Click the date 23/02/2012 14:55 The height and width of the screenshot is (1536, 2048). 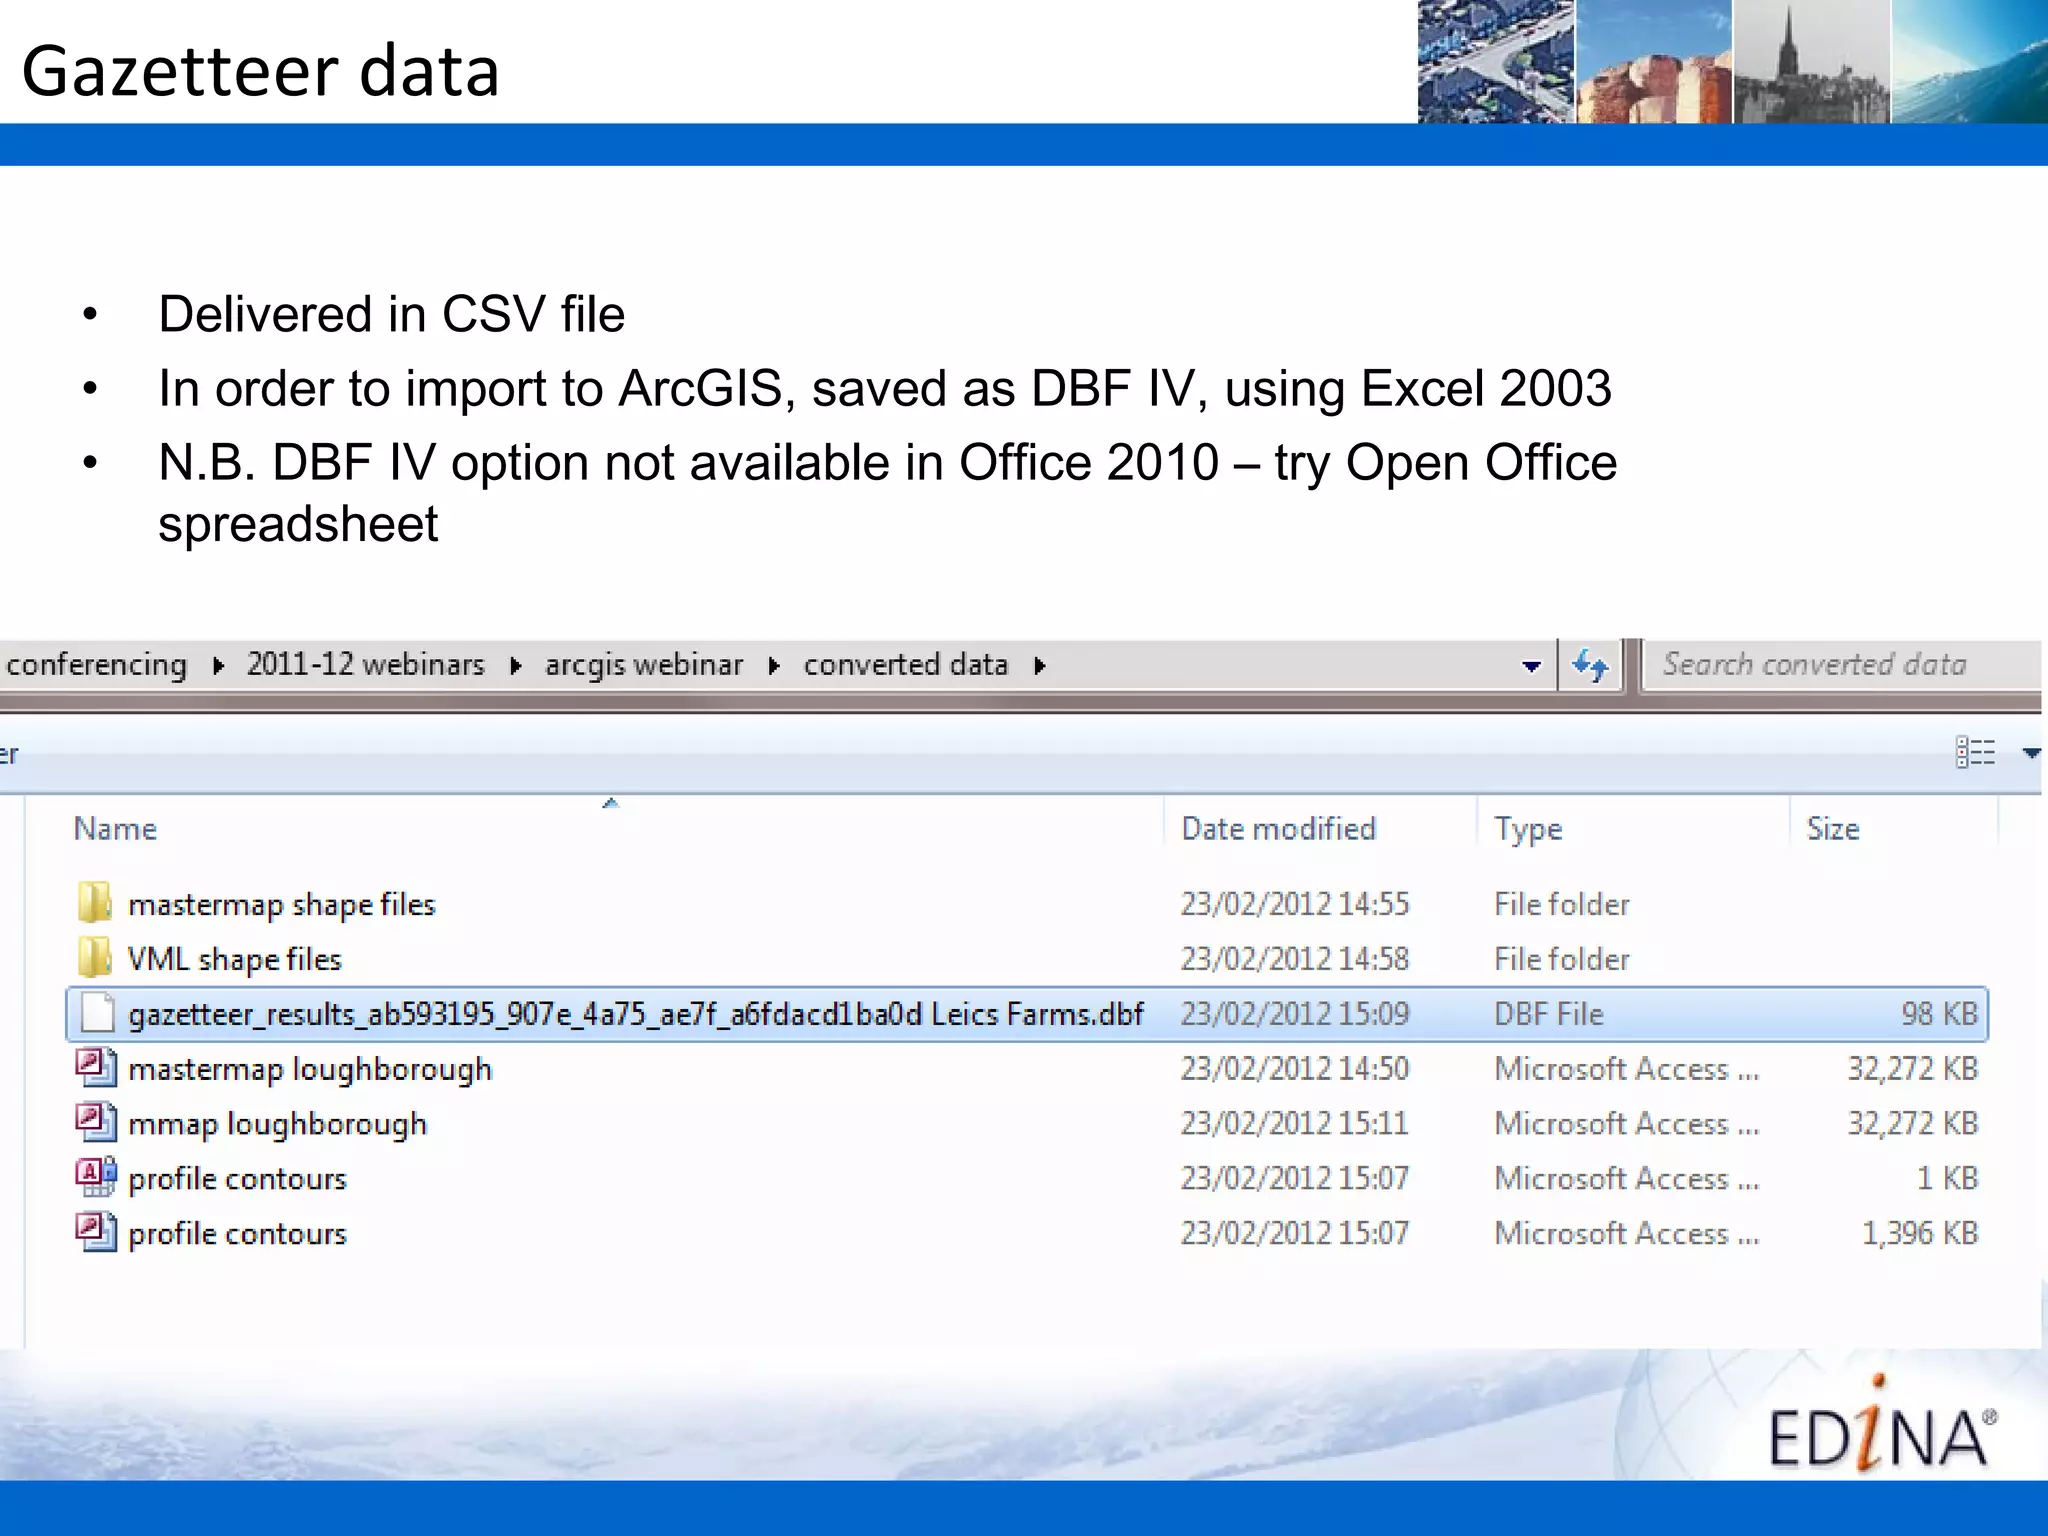1295,904
